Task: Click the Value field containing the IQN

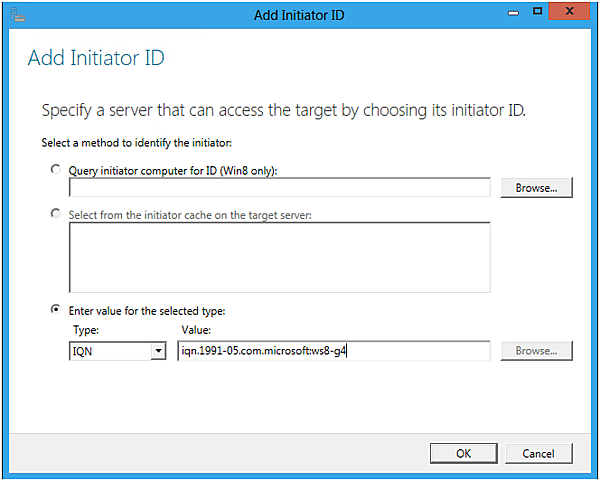Action: point(333,351)
